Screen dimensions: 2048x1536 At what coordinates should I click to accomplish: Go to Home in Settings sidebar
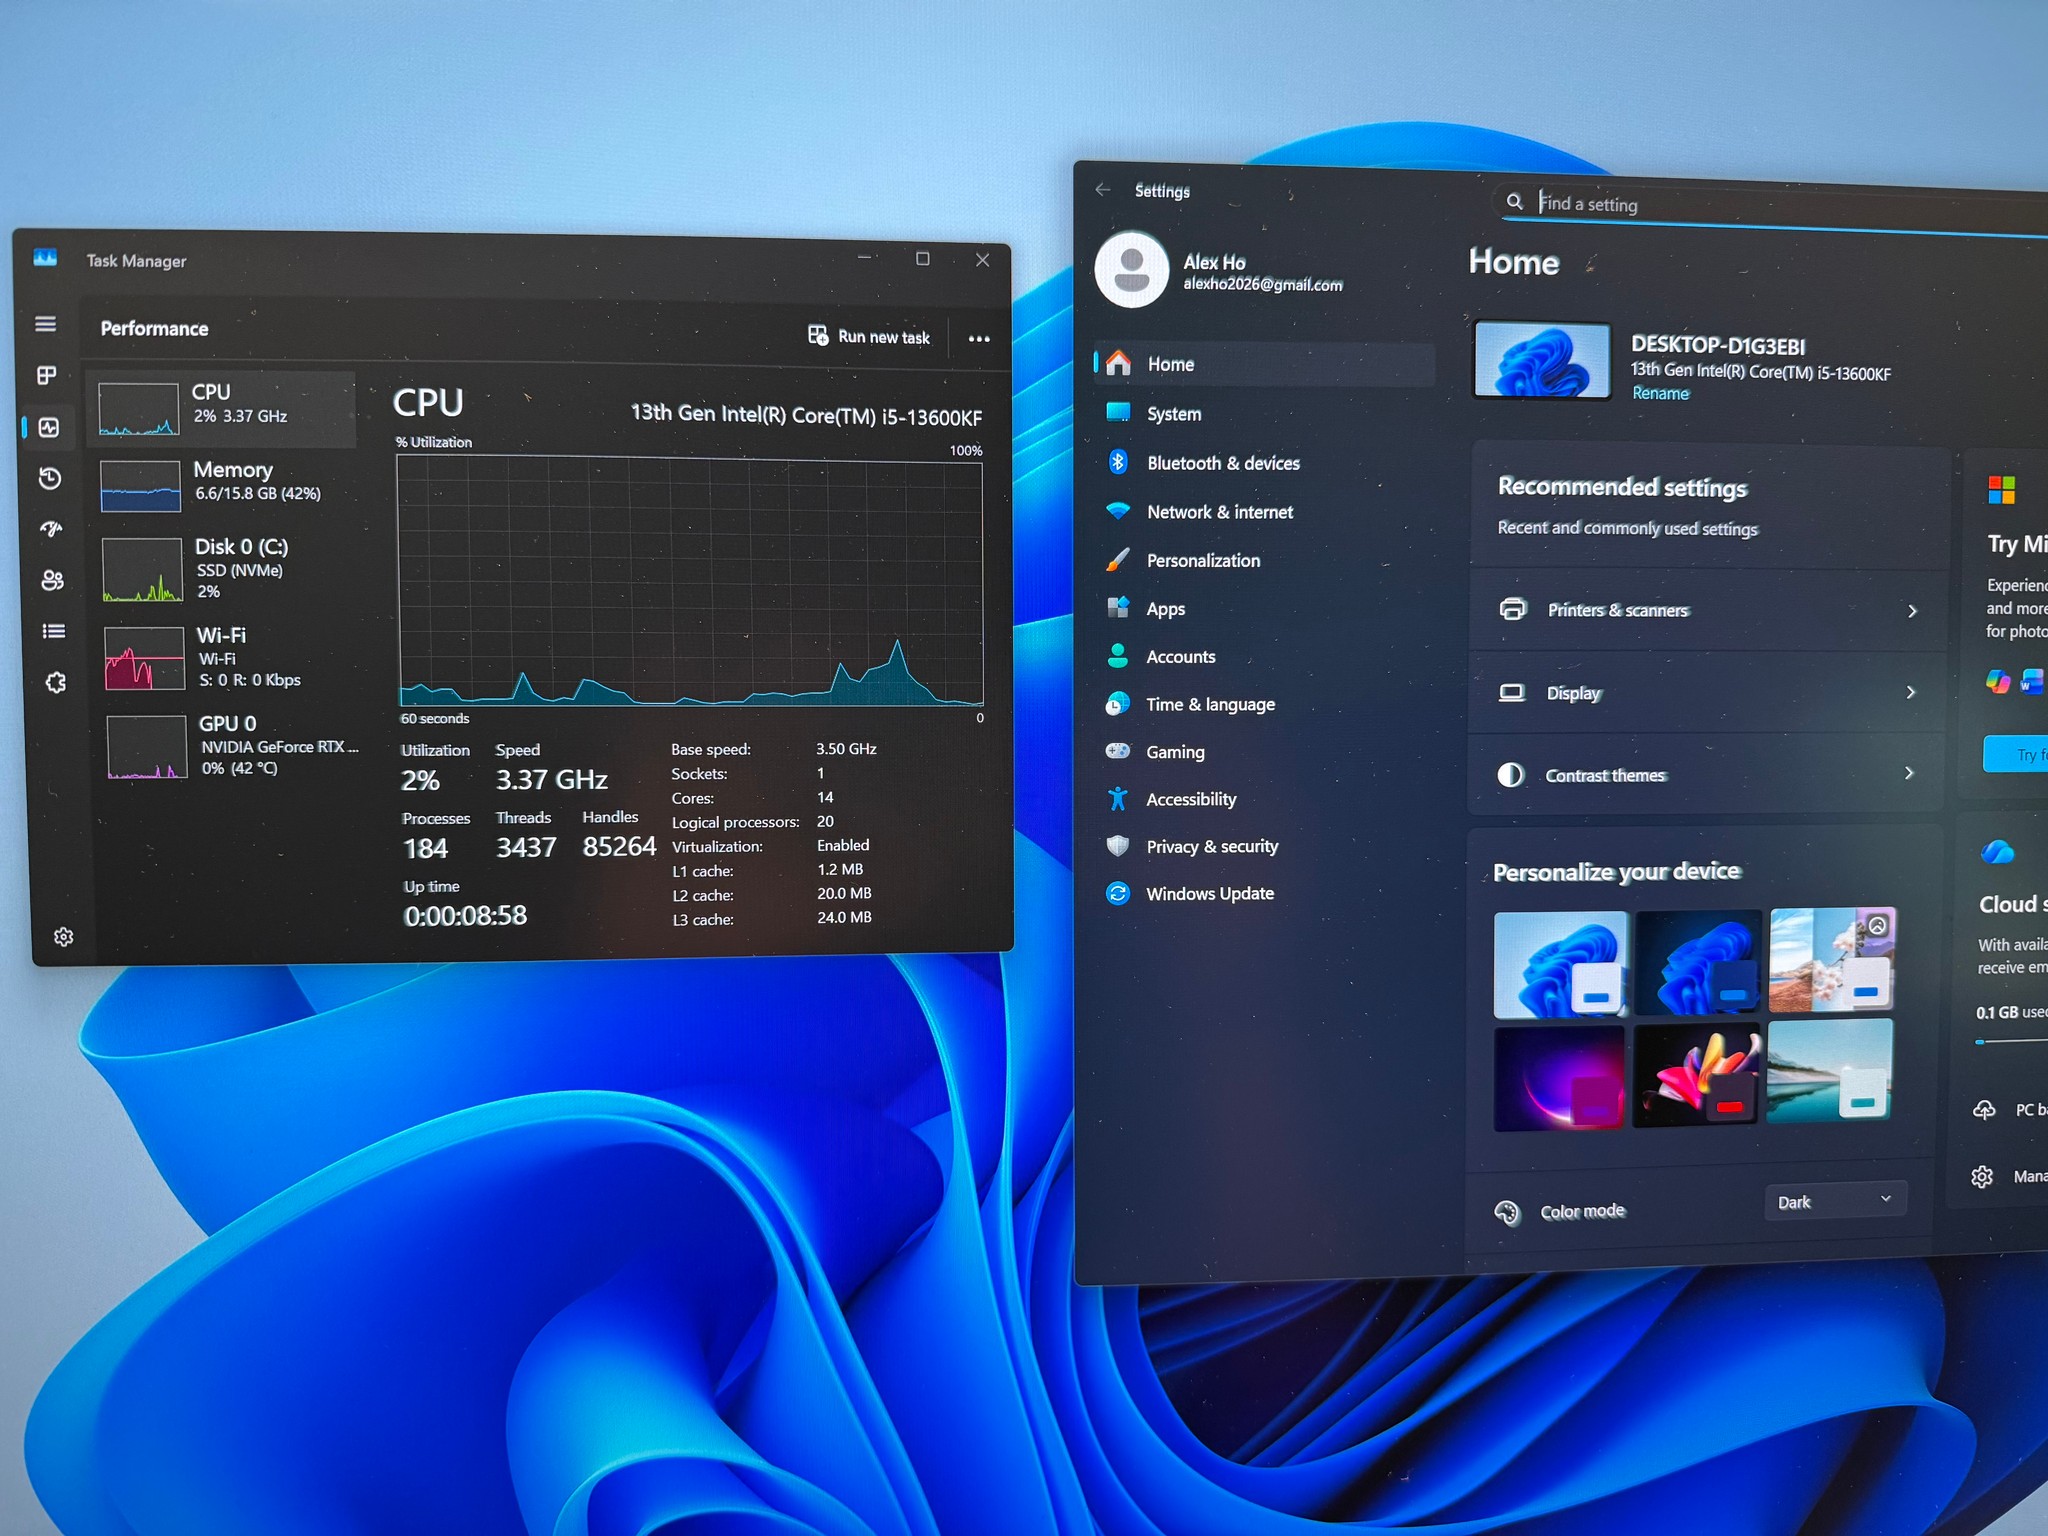(x=1265, y=364)
